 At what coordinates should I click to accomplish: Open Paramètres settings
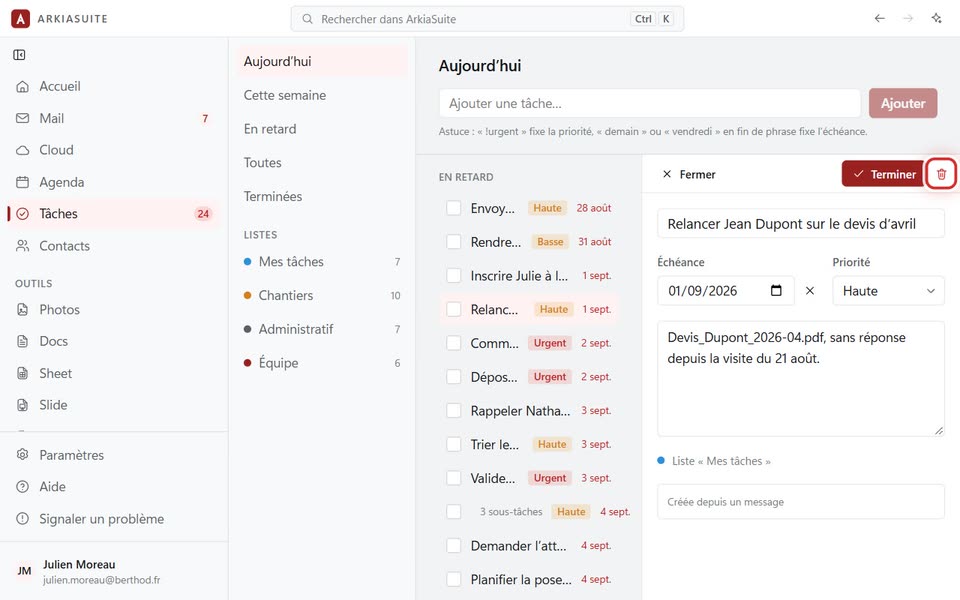[114, 455]
